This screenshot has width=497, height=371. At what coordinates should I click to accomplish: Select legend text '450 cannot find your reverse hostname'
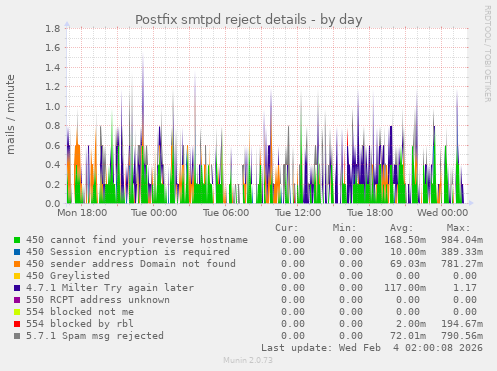(137, 240)
